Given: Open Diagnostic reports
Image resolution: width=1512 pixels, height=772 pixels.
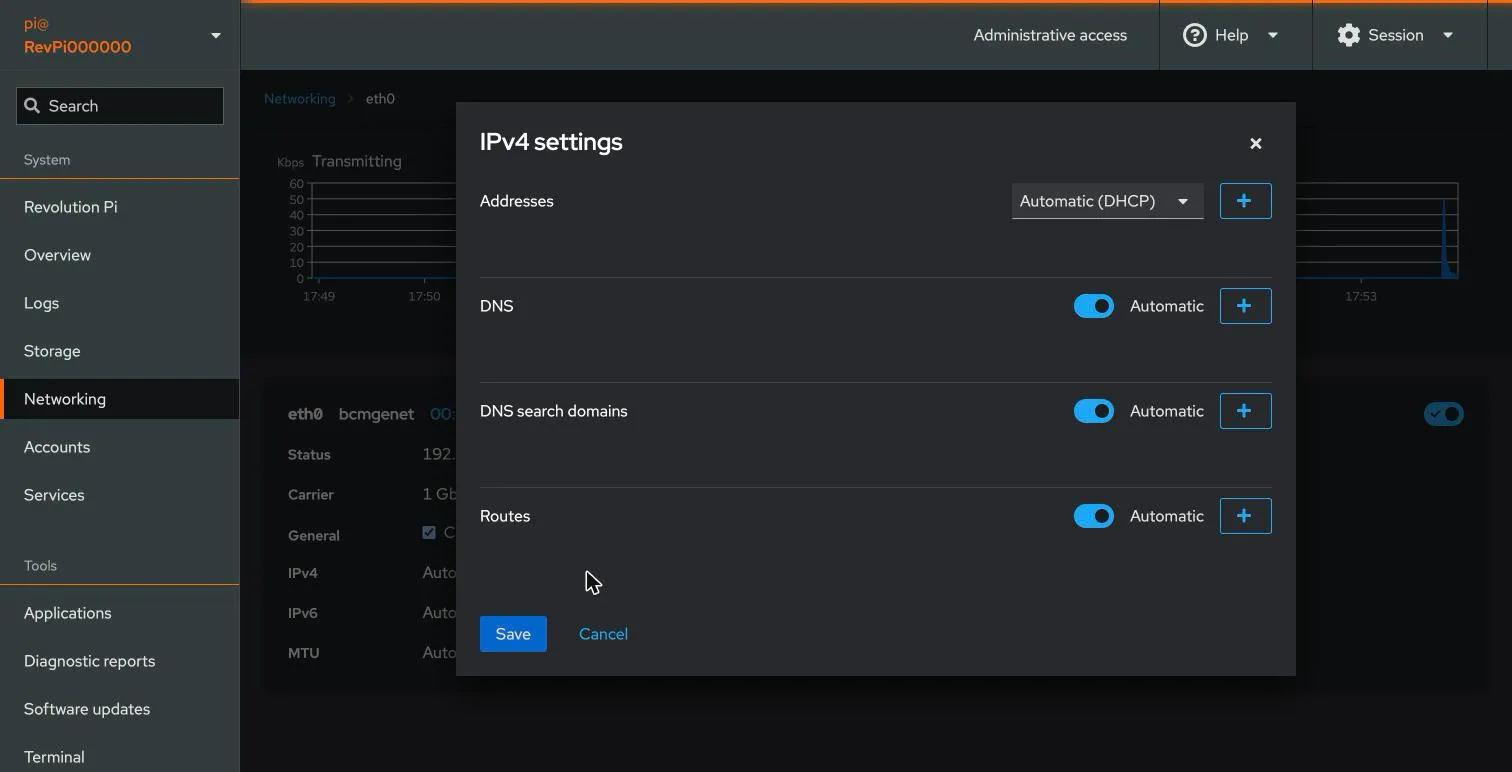Looking at the screenshot, I should click(x=120, y=661).
